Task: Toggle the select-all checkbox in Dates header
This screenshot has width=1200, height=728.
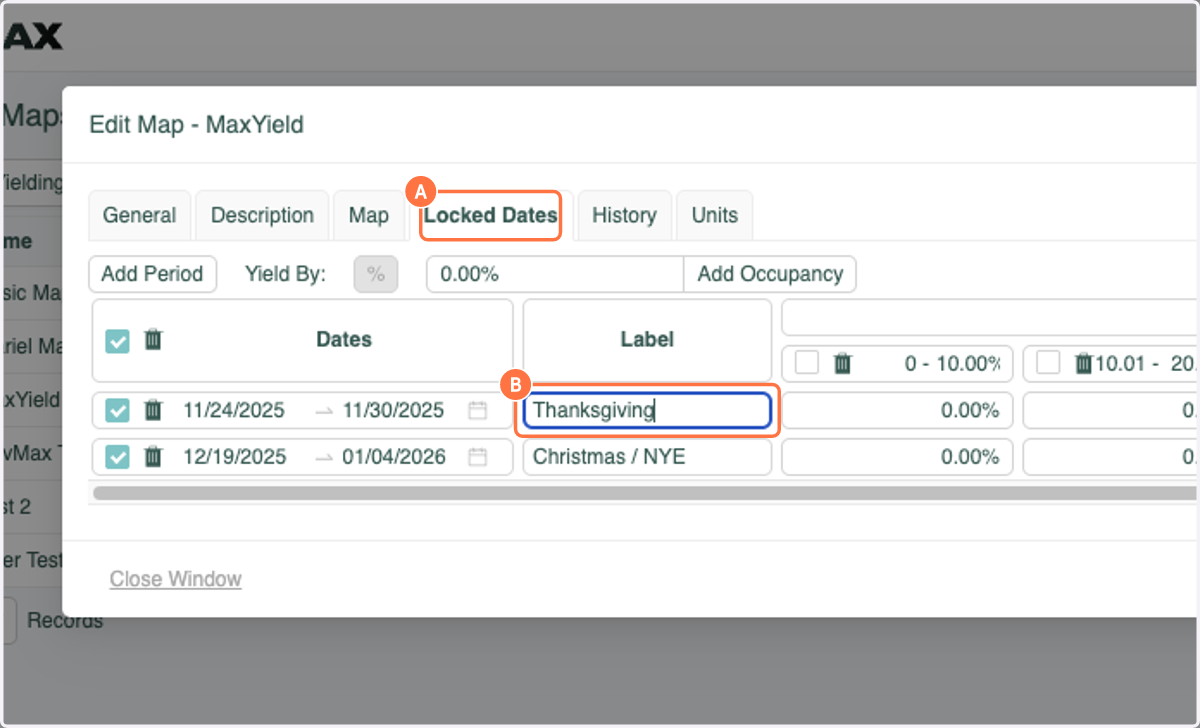Action: pyautogui.click(x=117, y=341)
